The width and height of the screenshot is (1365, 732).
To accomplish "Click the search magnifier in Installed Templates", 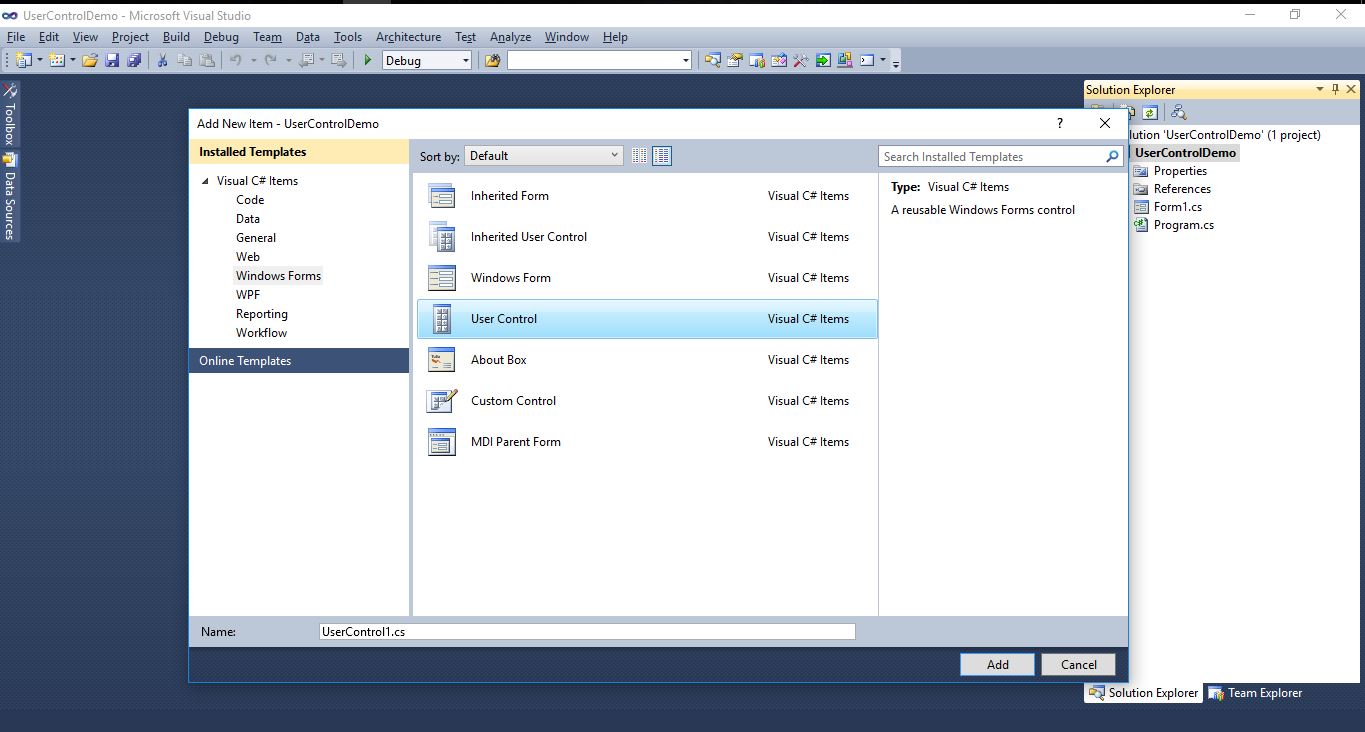I will 1112,157.
